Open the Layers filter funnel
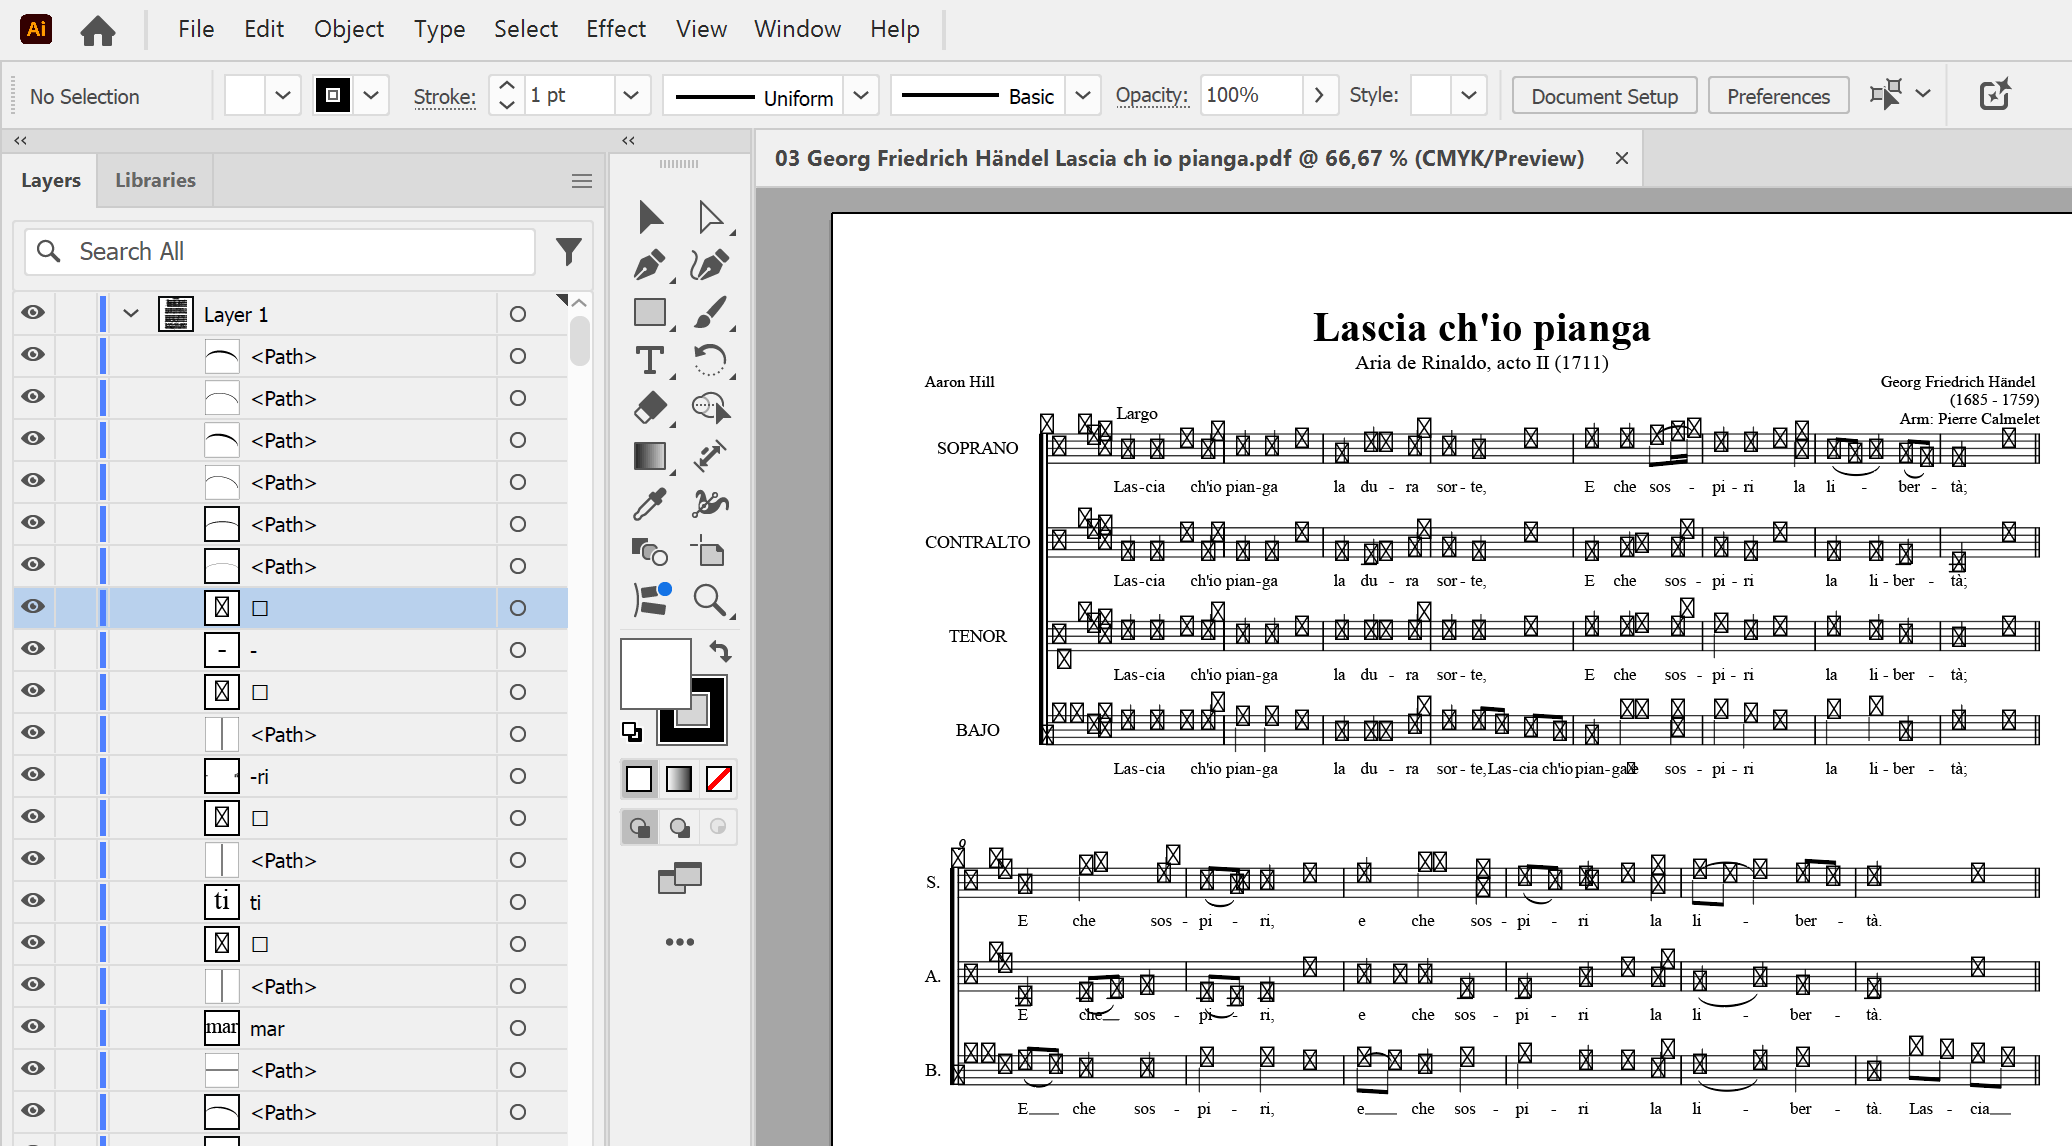The width and height of the screenshot is (2072, 1146). point(569,251)
